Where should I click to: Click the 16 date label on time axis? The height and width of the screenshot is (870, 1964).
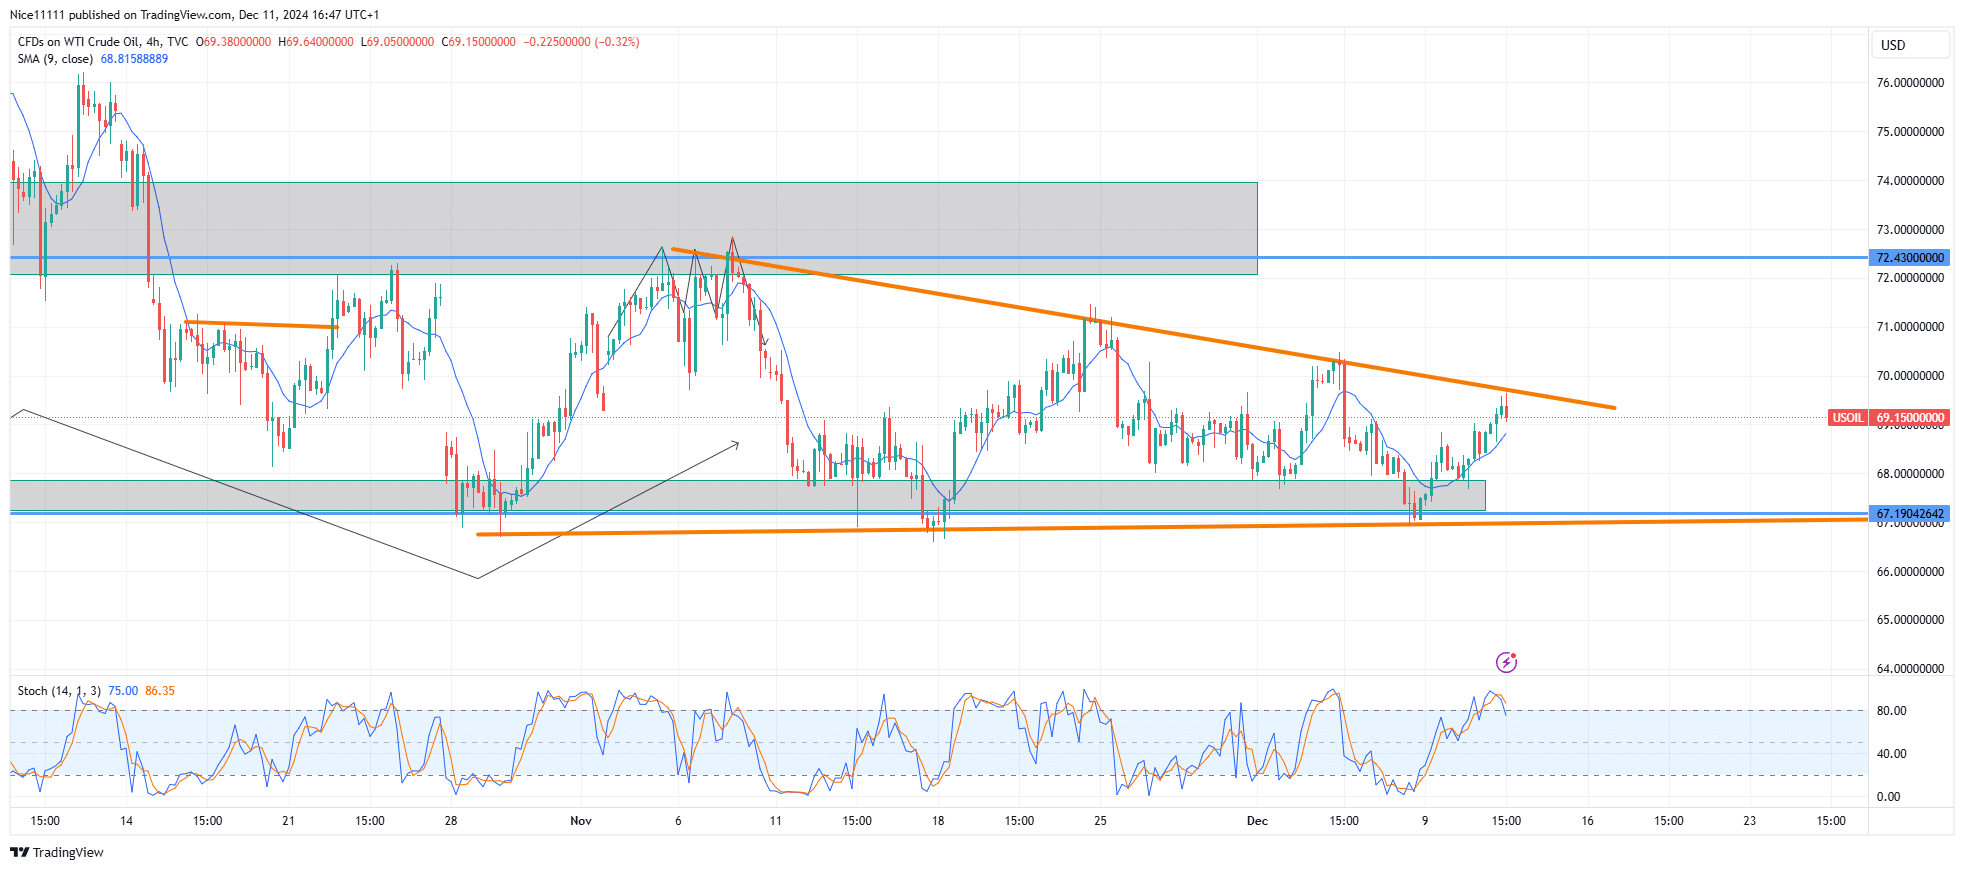coord(1587,821)
